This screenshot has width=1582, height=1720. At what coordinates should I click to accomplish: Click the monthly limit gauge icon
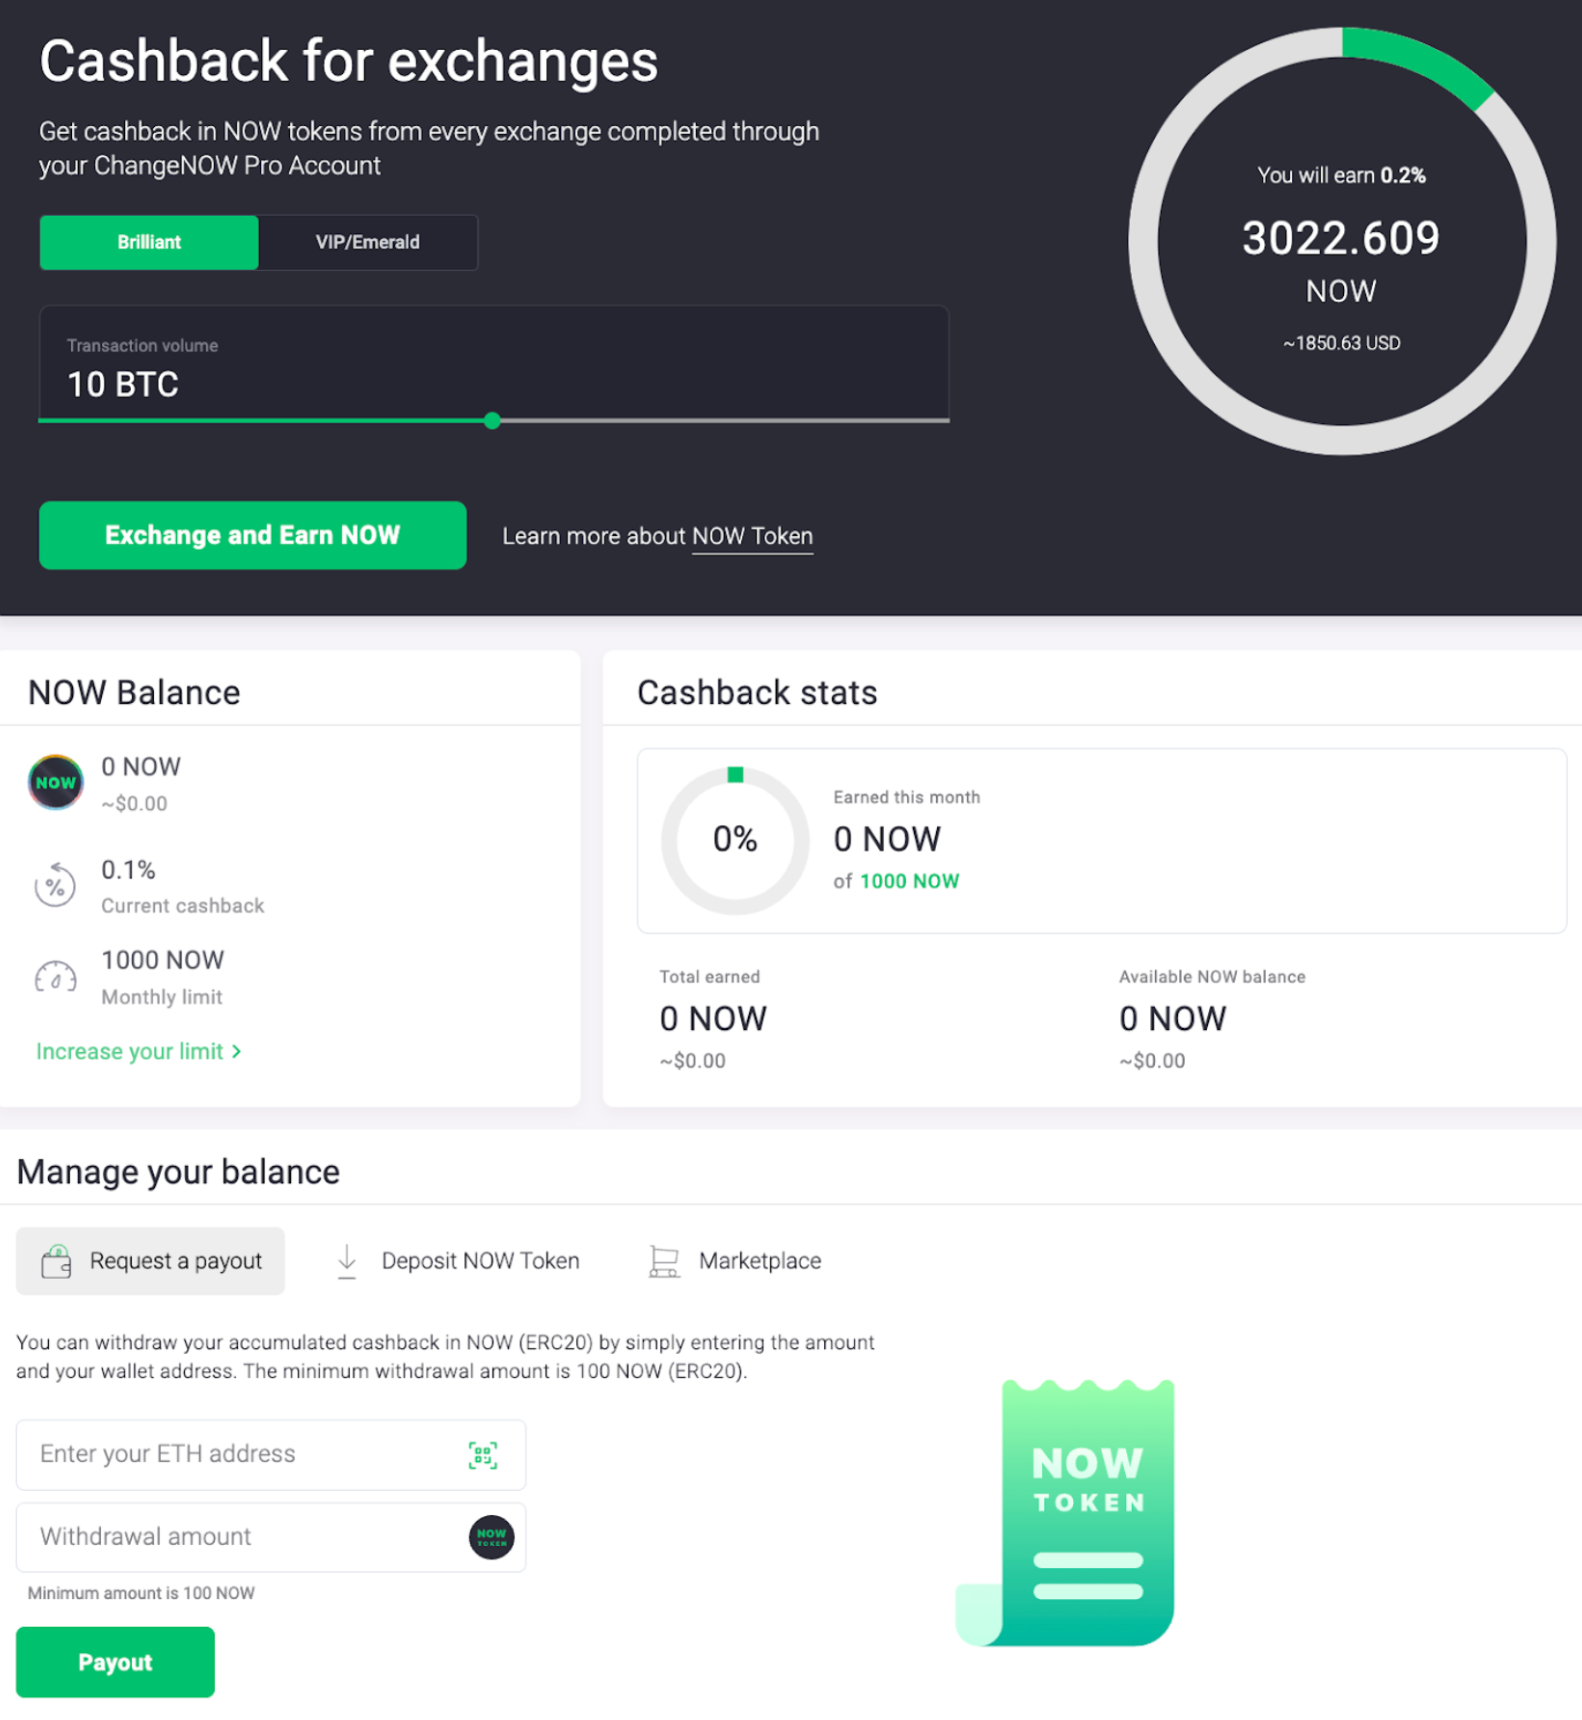(57, 977)
